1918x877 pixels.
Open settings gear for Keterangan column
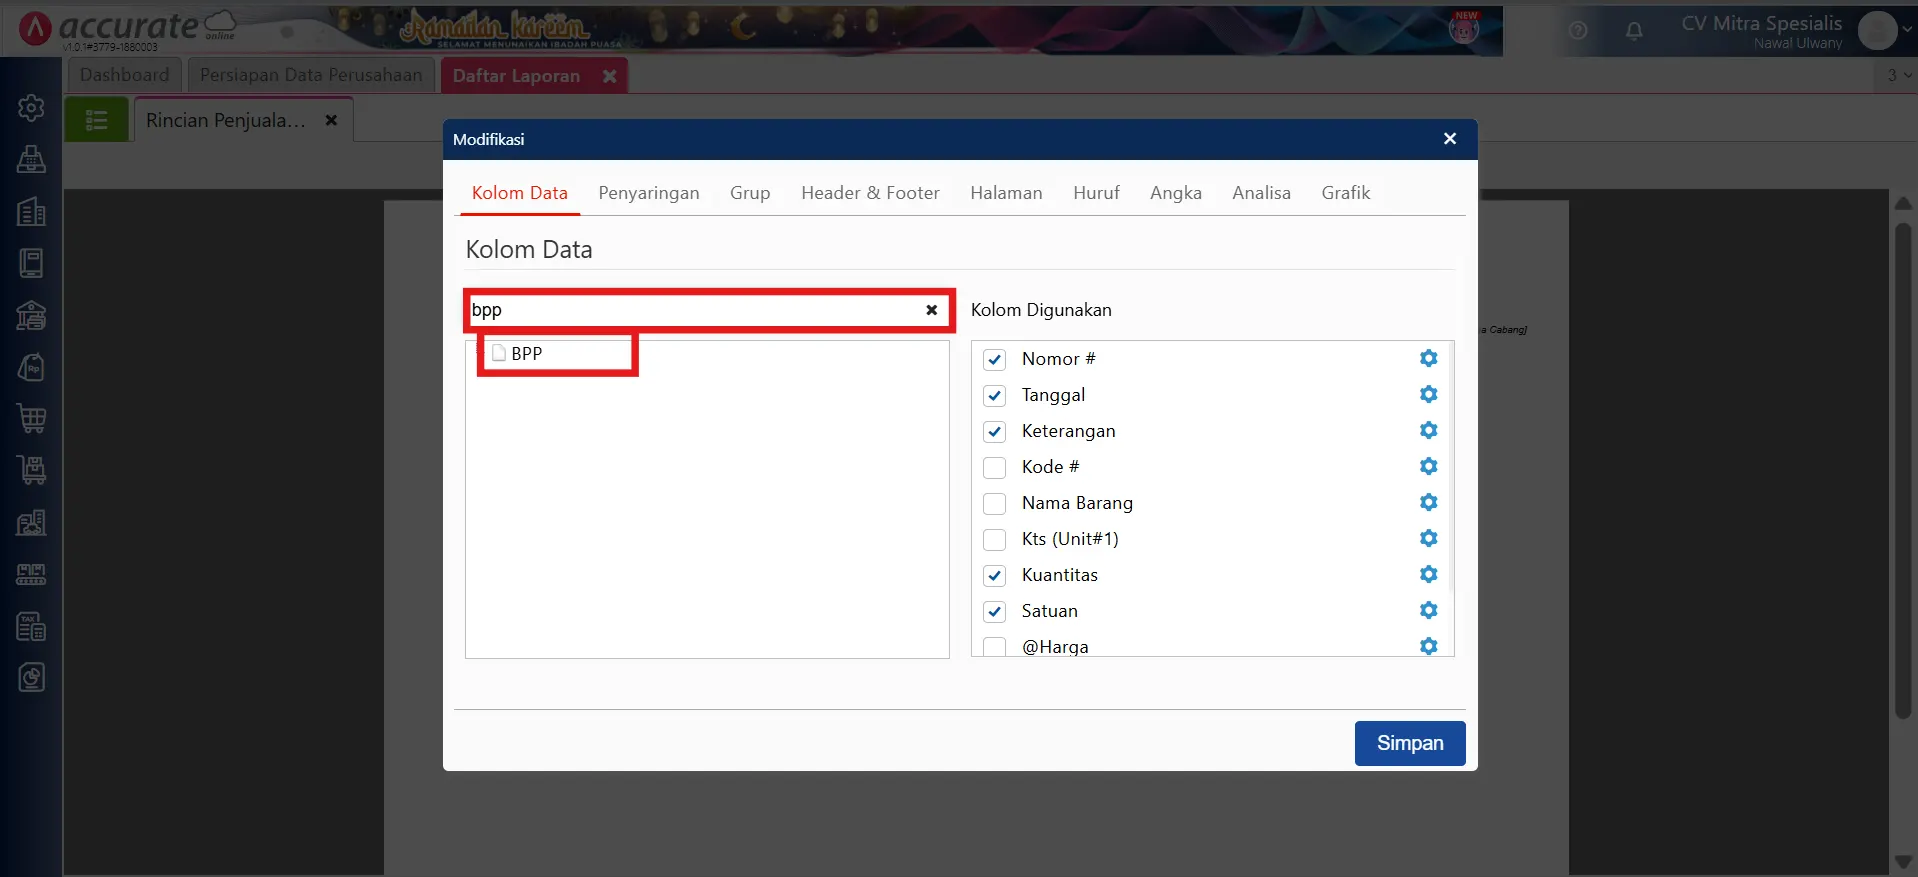click(1428, 430)
